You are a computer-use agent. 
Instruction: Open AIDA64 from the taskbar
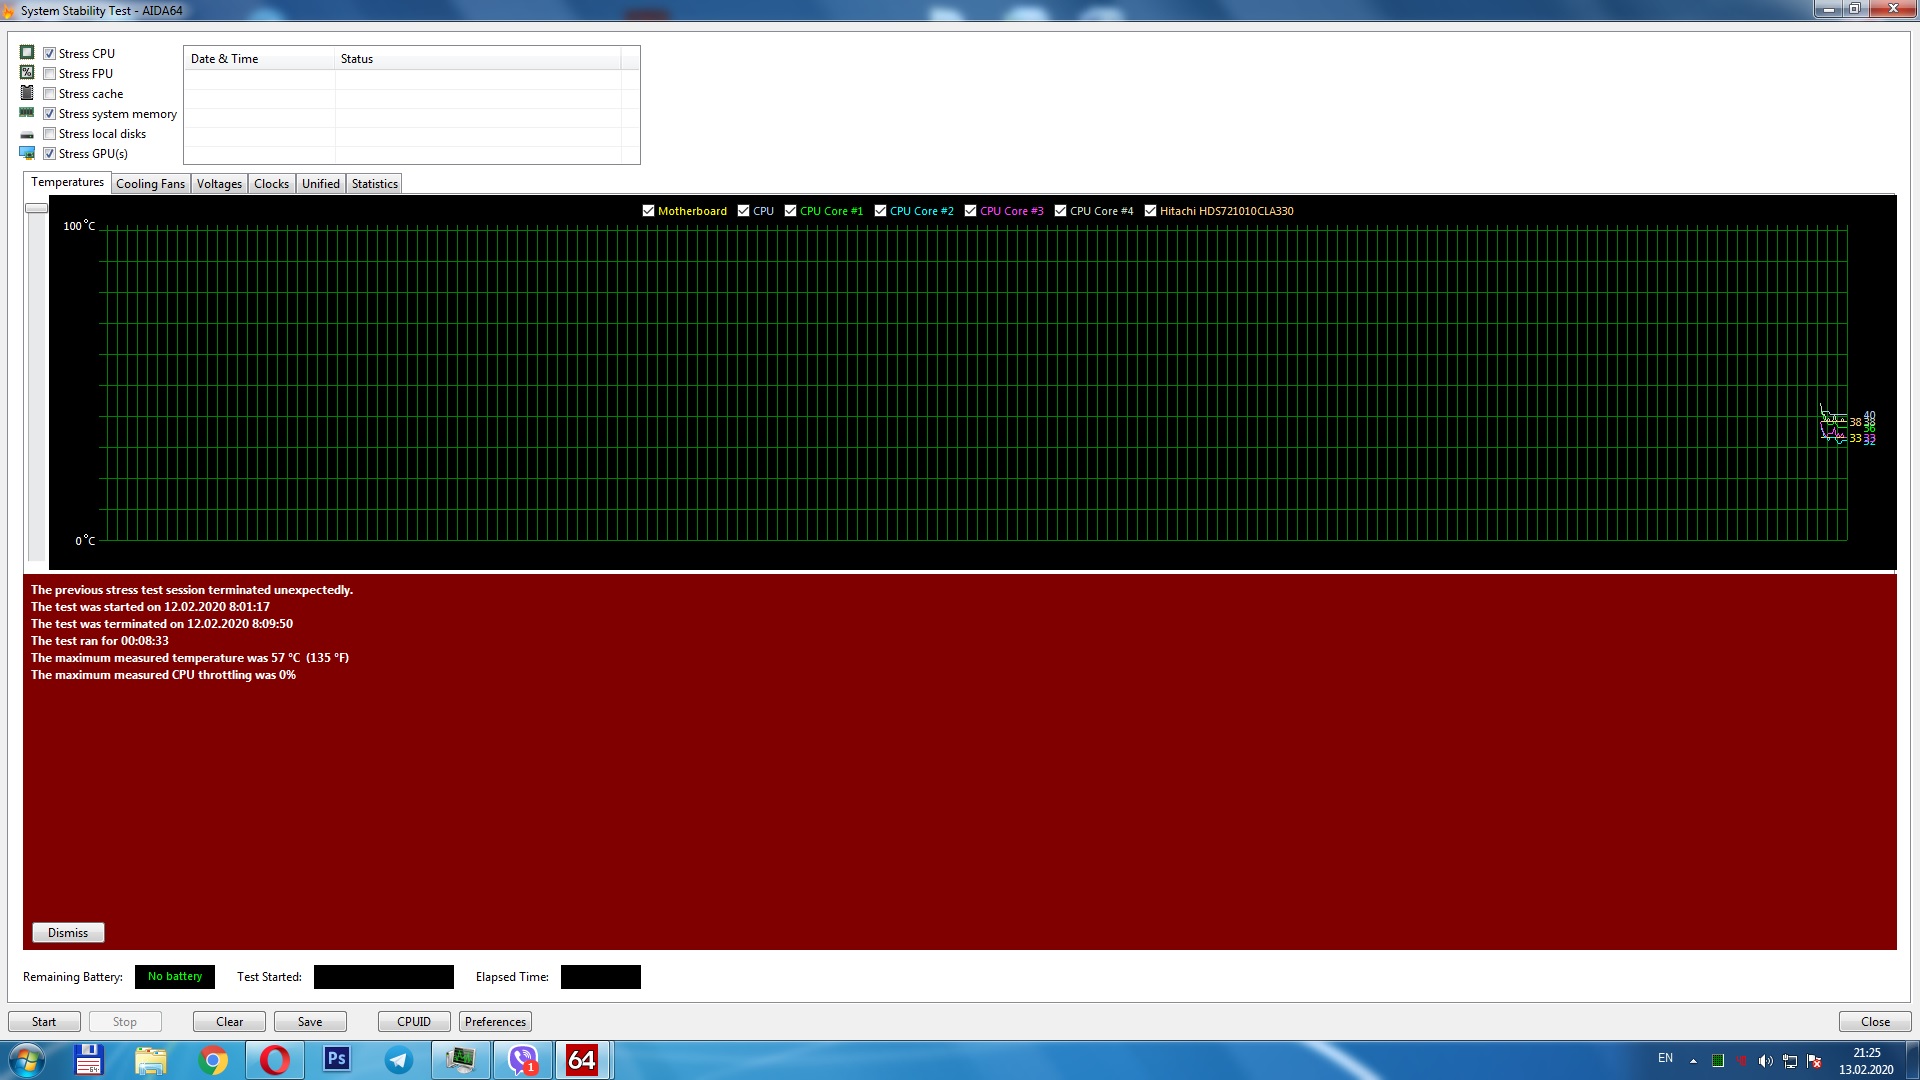click(582, 1060)
